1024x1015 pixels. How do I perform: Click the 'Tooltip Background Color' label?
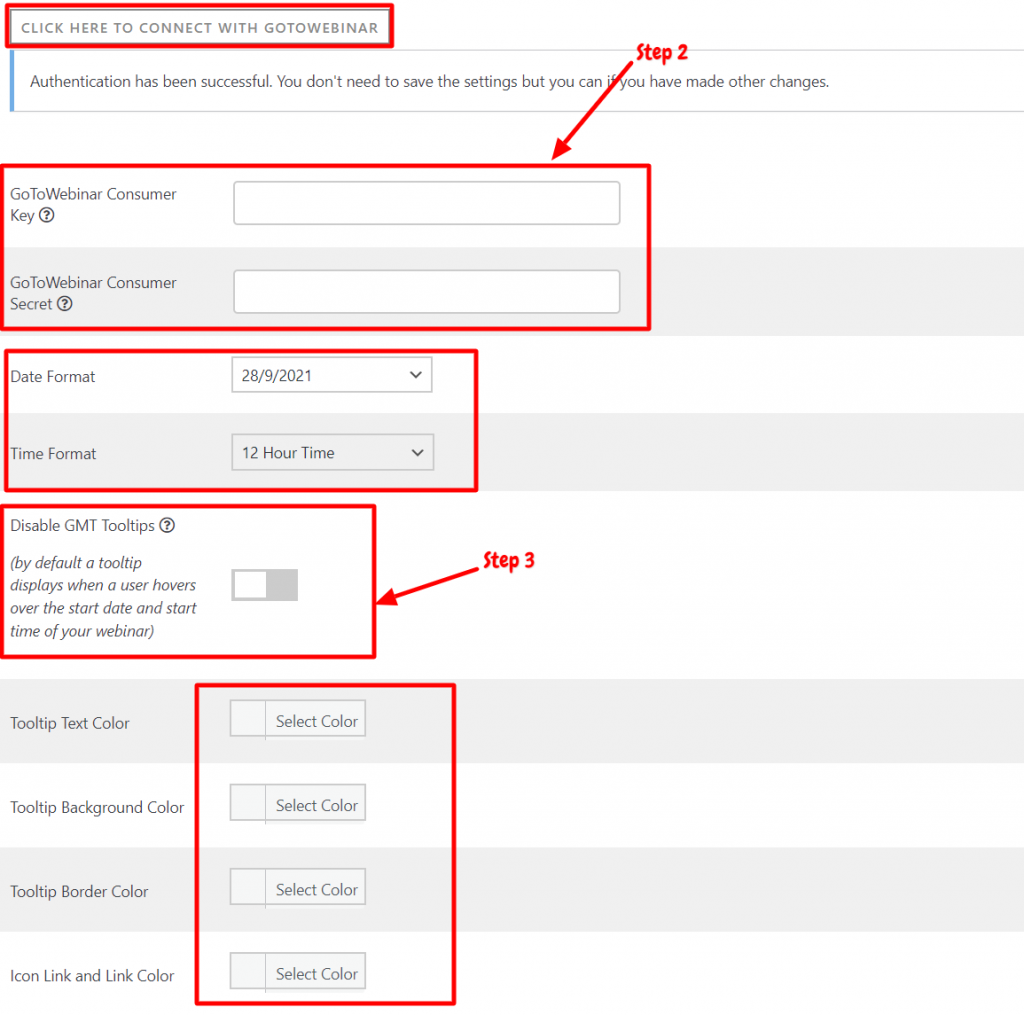click(x=97, y=807)
